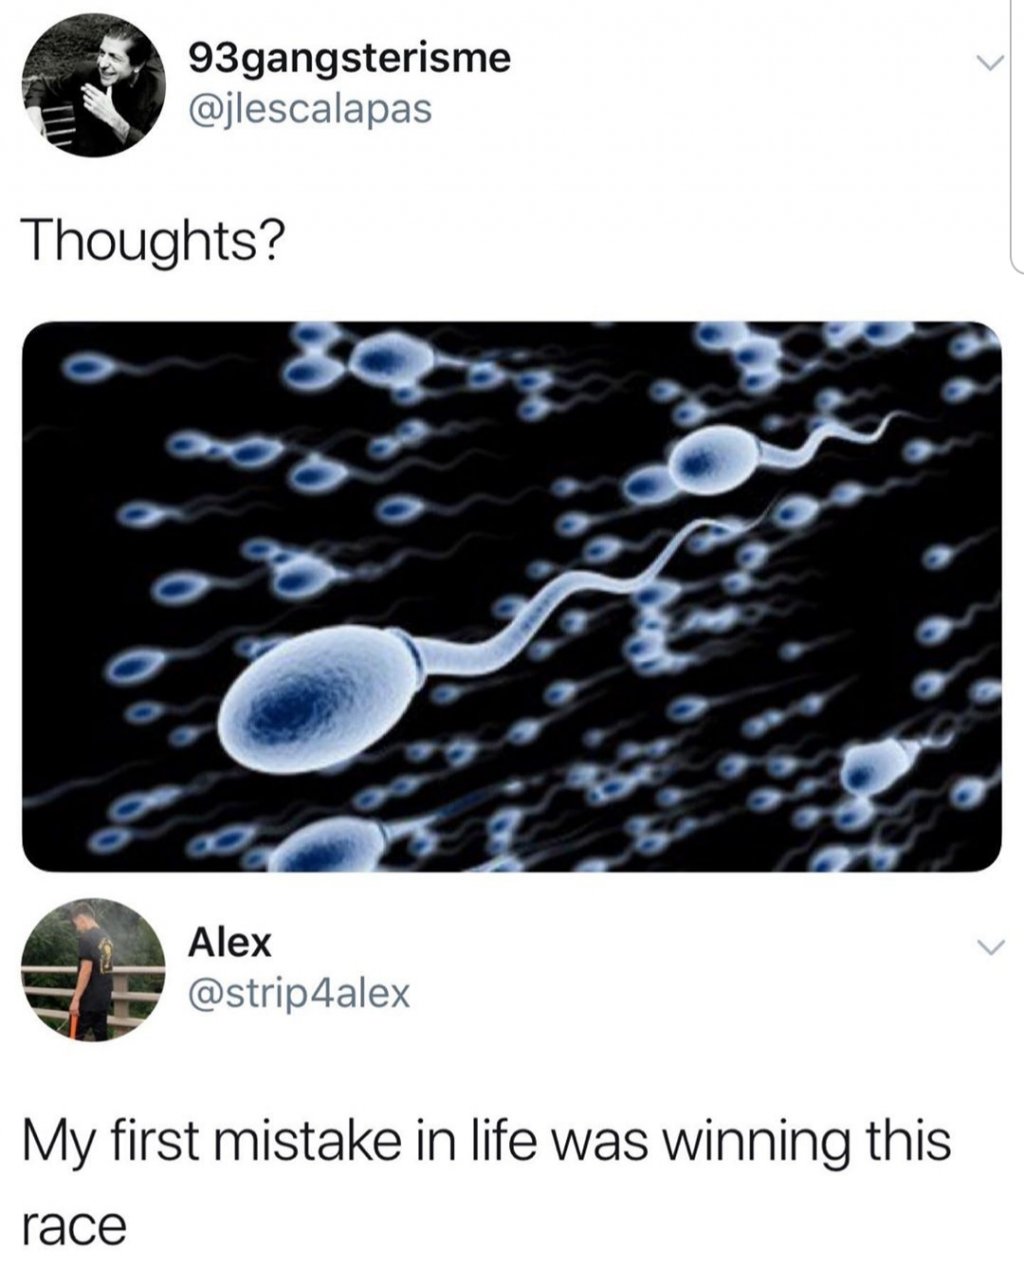This screenshot has height=1267, width=1024.
Task: Click the 93gangsterisme display name
Action: click(350, 59)
